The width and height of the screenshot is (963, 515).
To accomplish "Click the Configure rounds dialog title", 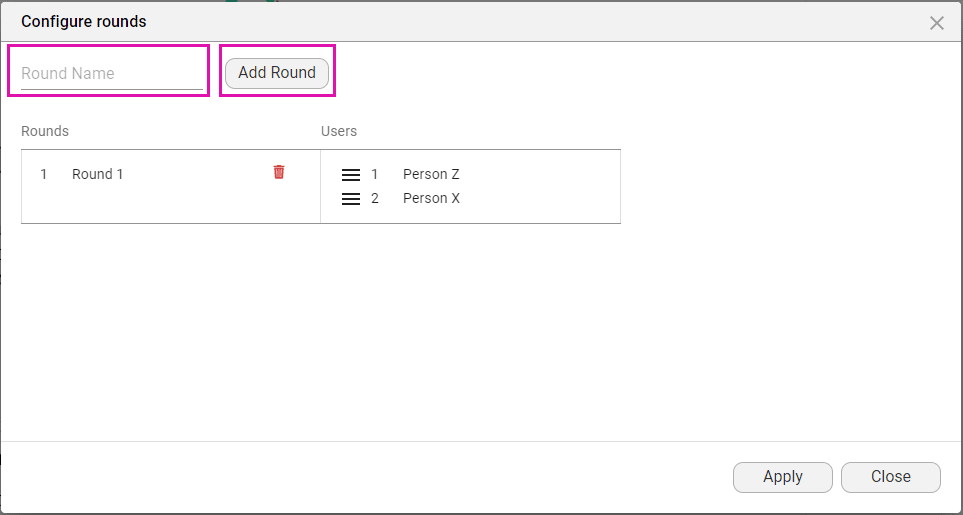I will (84, 21).
